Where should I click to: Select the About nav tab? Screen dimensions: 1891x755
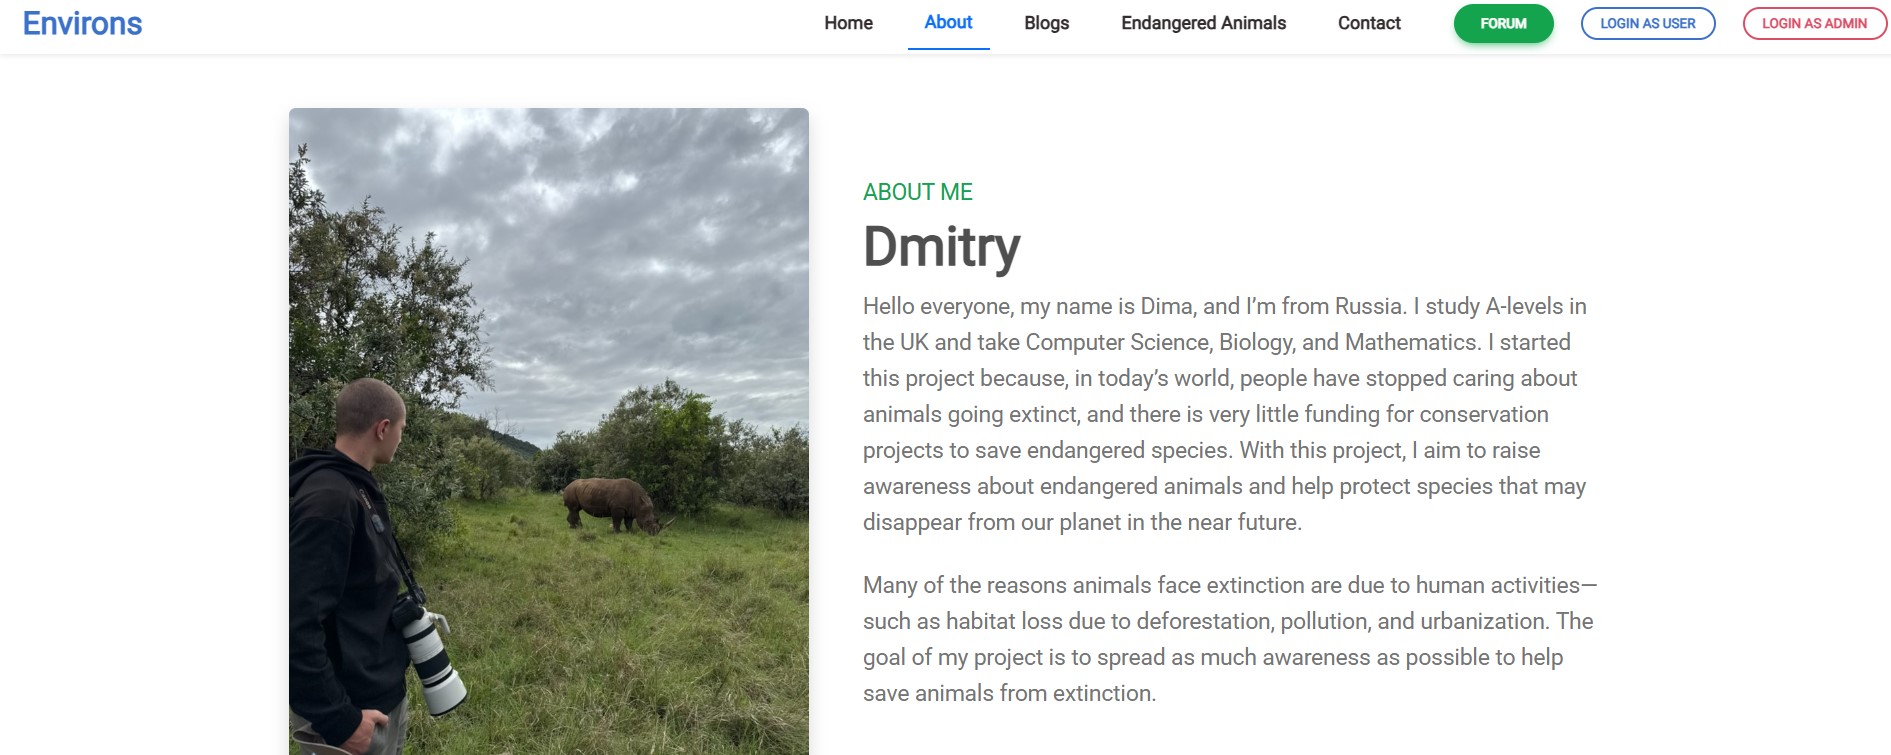click(x=948, y=23)
